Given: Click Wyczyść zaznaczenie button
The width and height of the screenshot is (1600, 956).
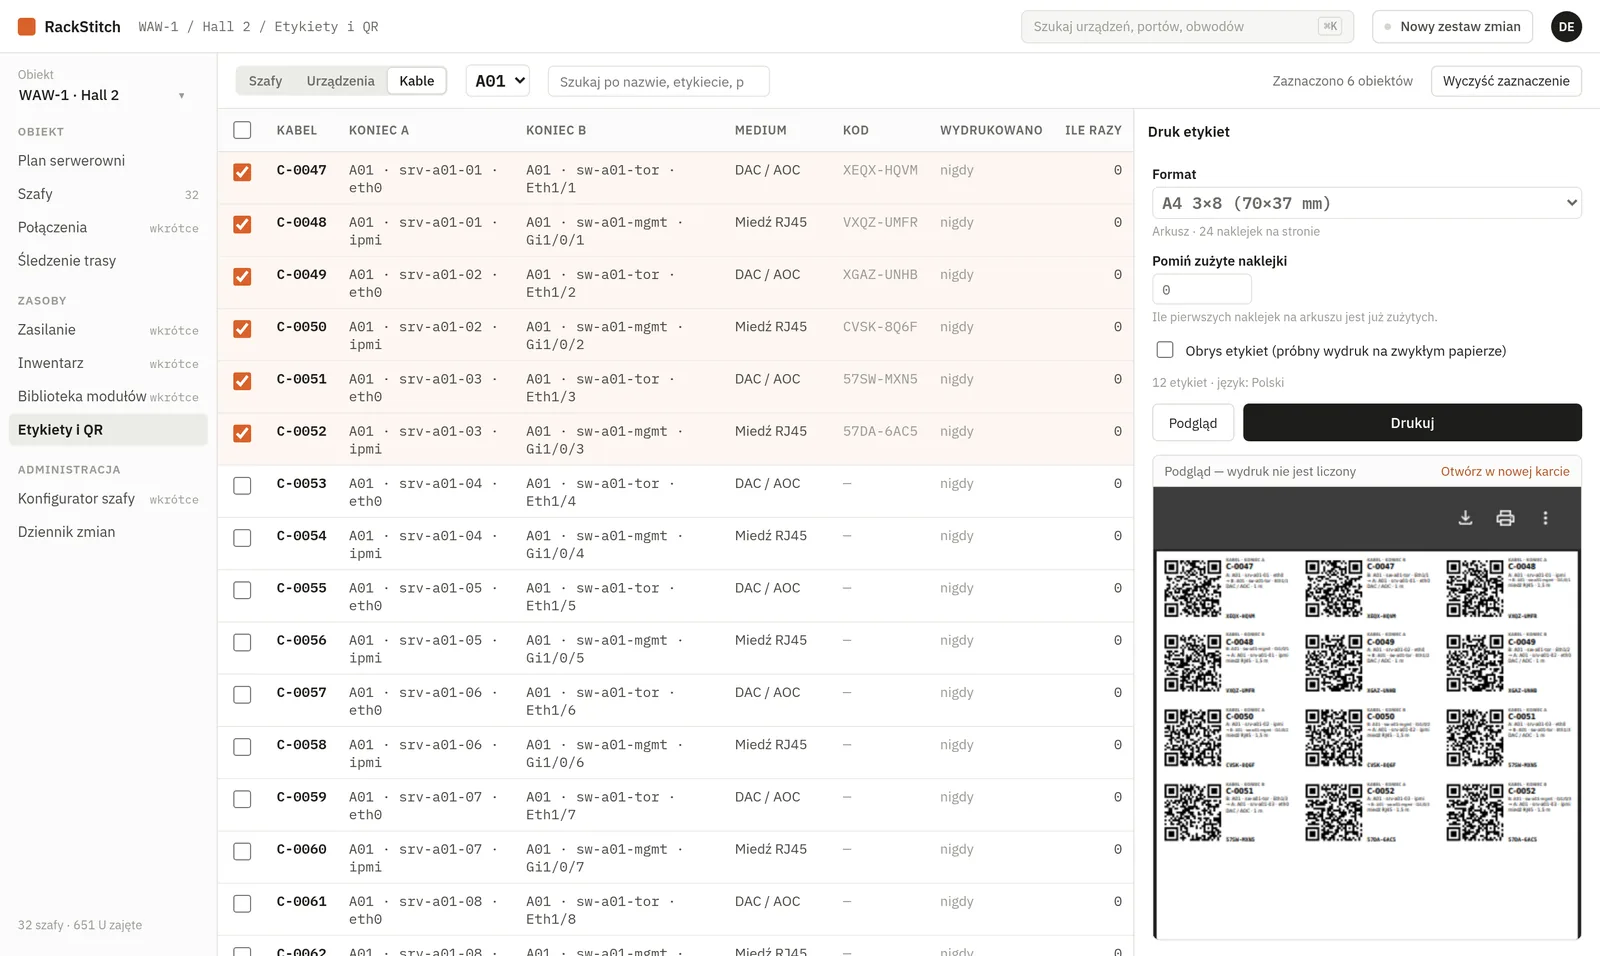Looking at the screenshot, I should pyautogui.click(x=1506, y=81).
